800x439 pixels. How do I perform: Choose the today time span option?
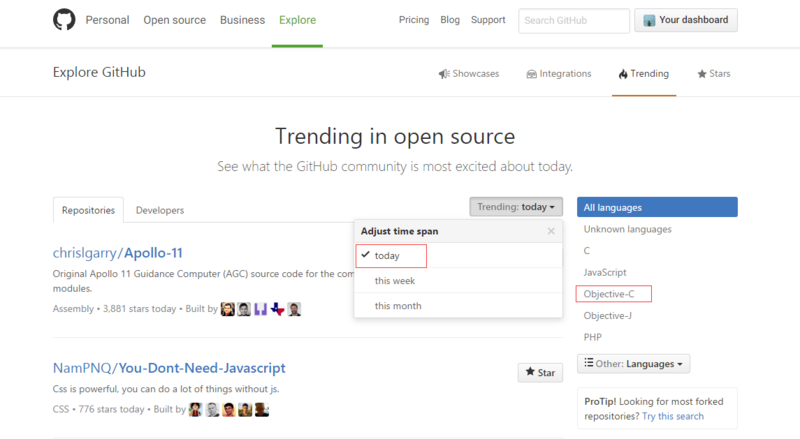coord(458,255)
